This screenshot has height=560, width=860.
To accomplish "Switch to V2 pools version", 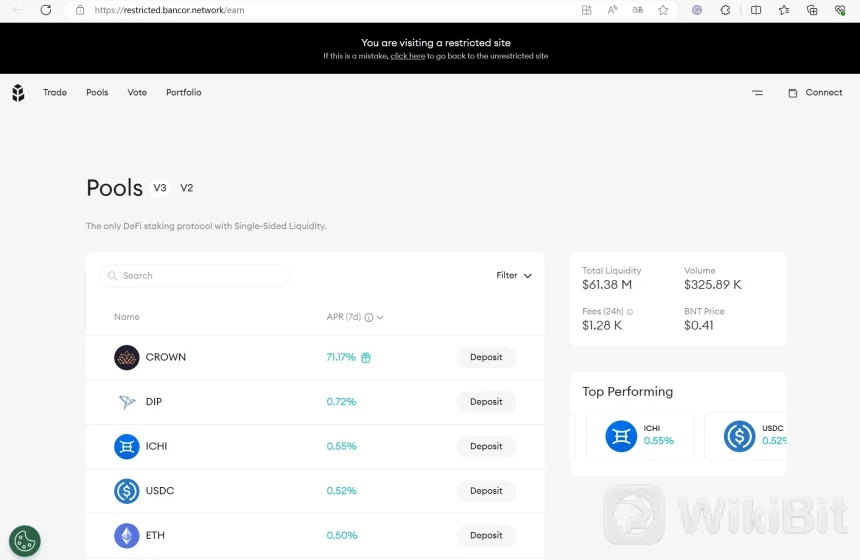I will (x=186, y=188).
